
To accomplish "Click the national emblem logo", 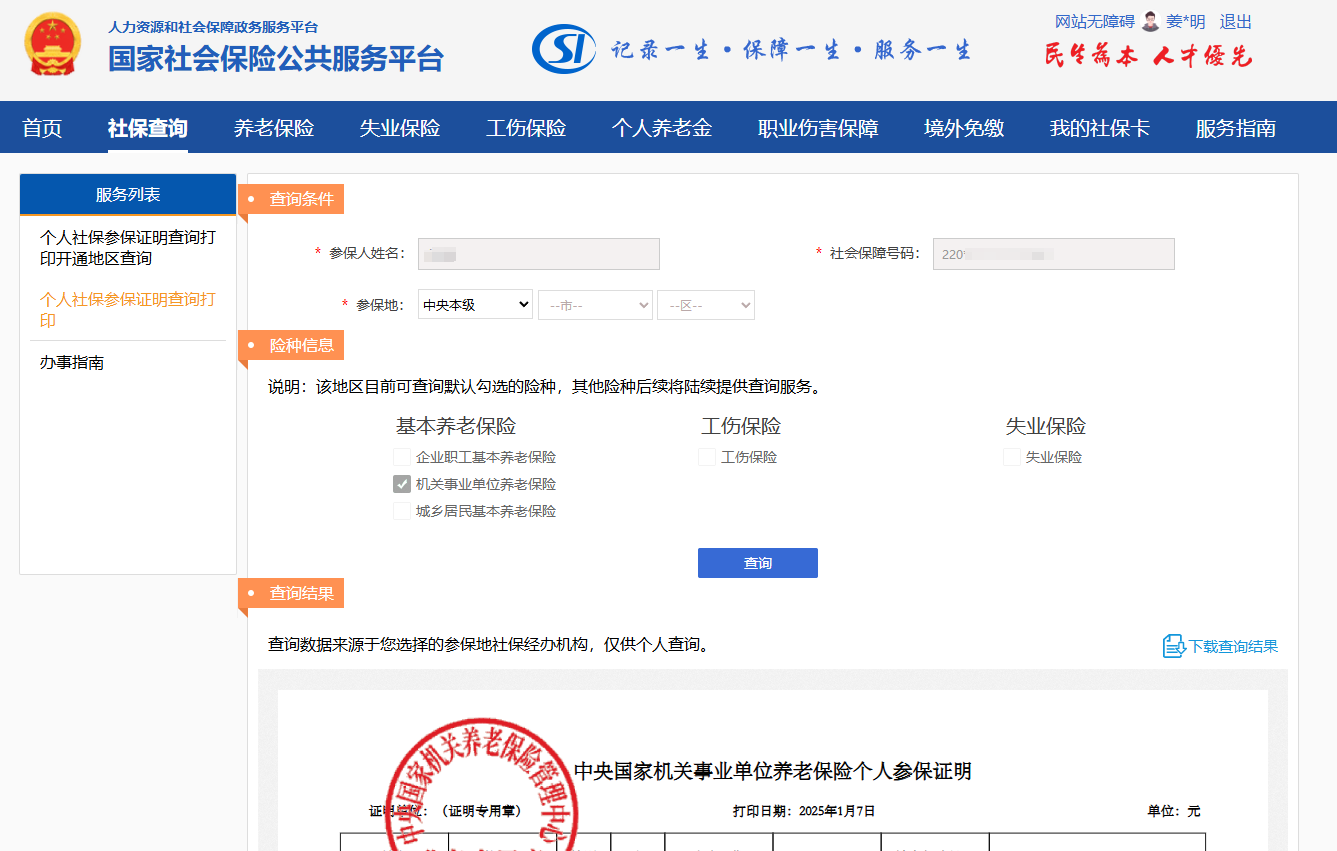I will 53,45.
